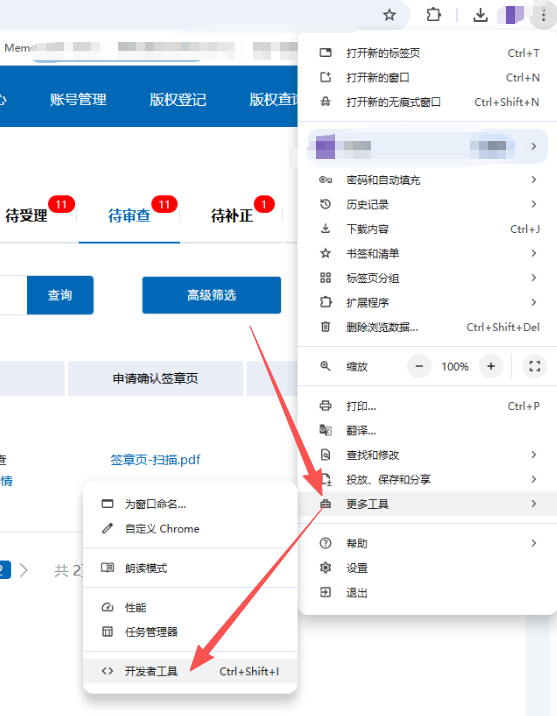Expand 密码和自动填充 submenu
557x716 pixels.
click(534, 179)
